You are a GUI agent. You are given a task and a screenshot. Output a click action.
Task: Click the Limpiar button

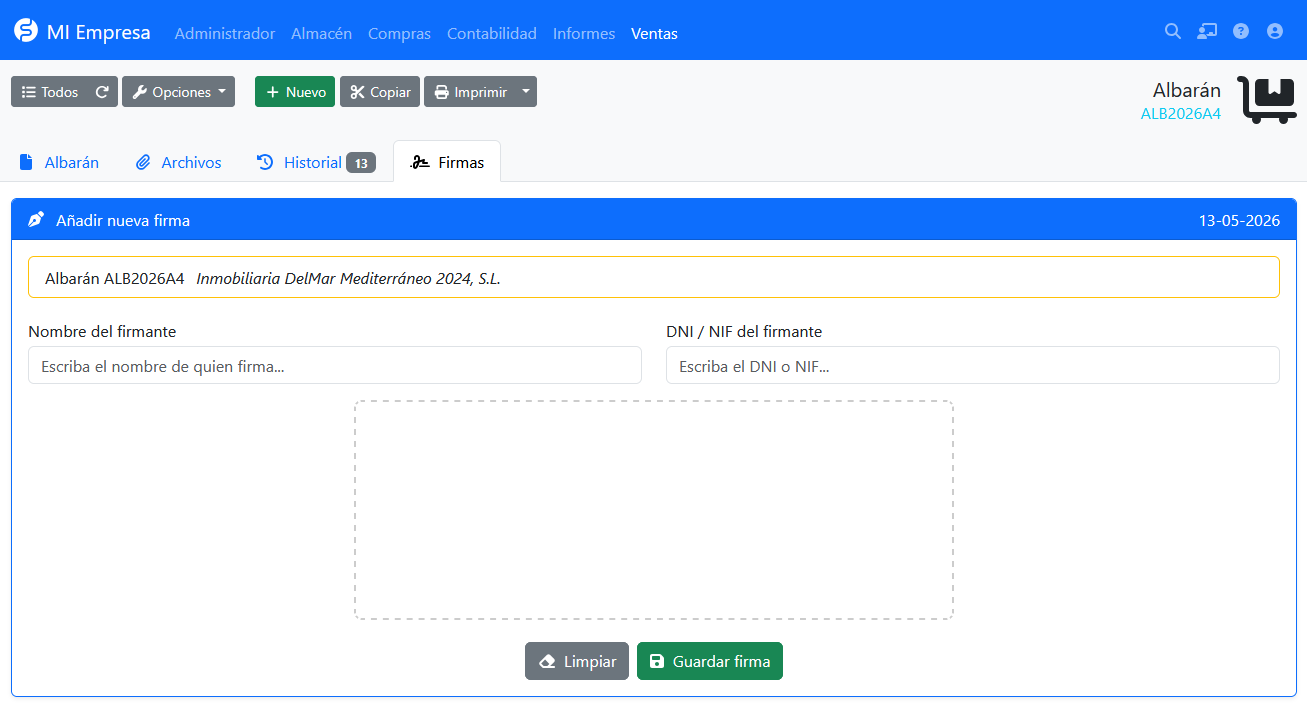(577, 661)
